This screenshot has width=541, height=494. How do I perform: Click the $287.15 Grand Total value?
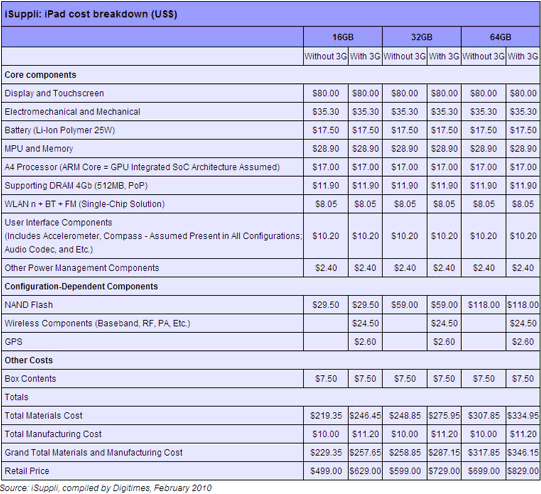point(444,453)
